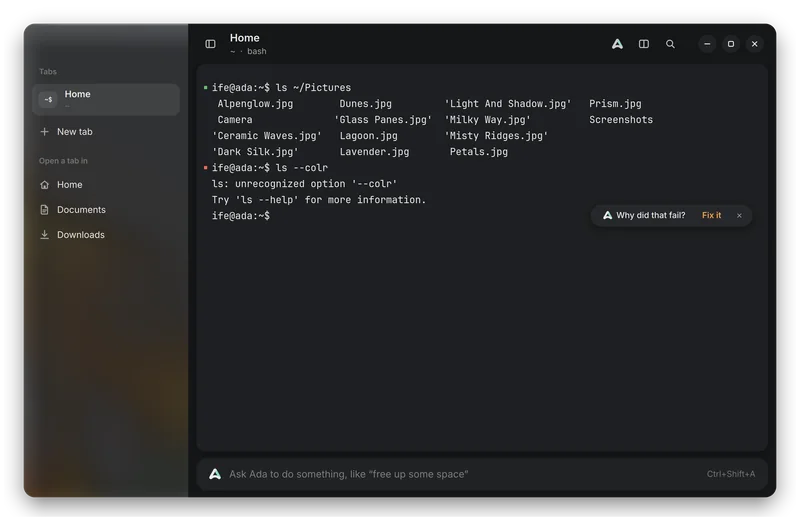The image size is (800, 521).
Task: Click the Fix it link
Action: [x=711, y=215]
